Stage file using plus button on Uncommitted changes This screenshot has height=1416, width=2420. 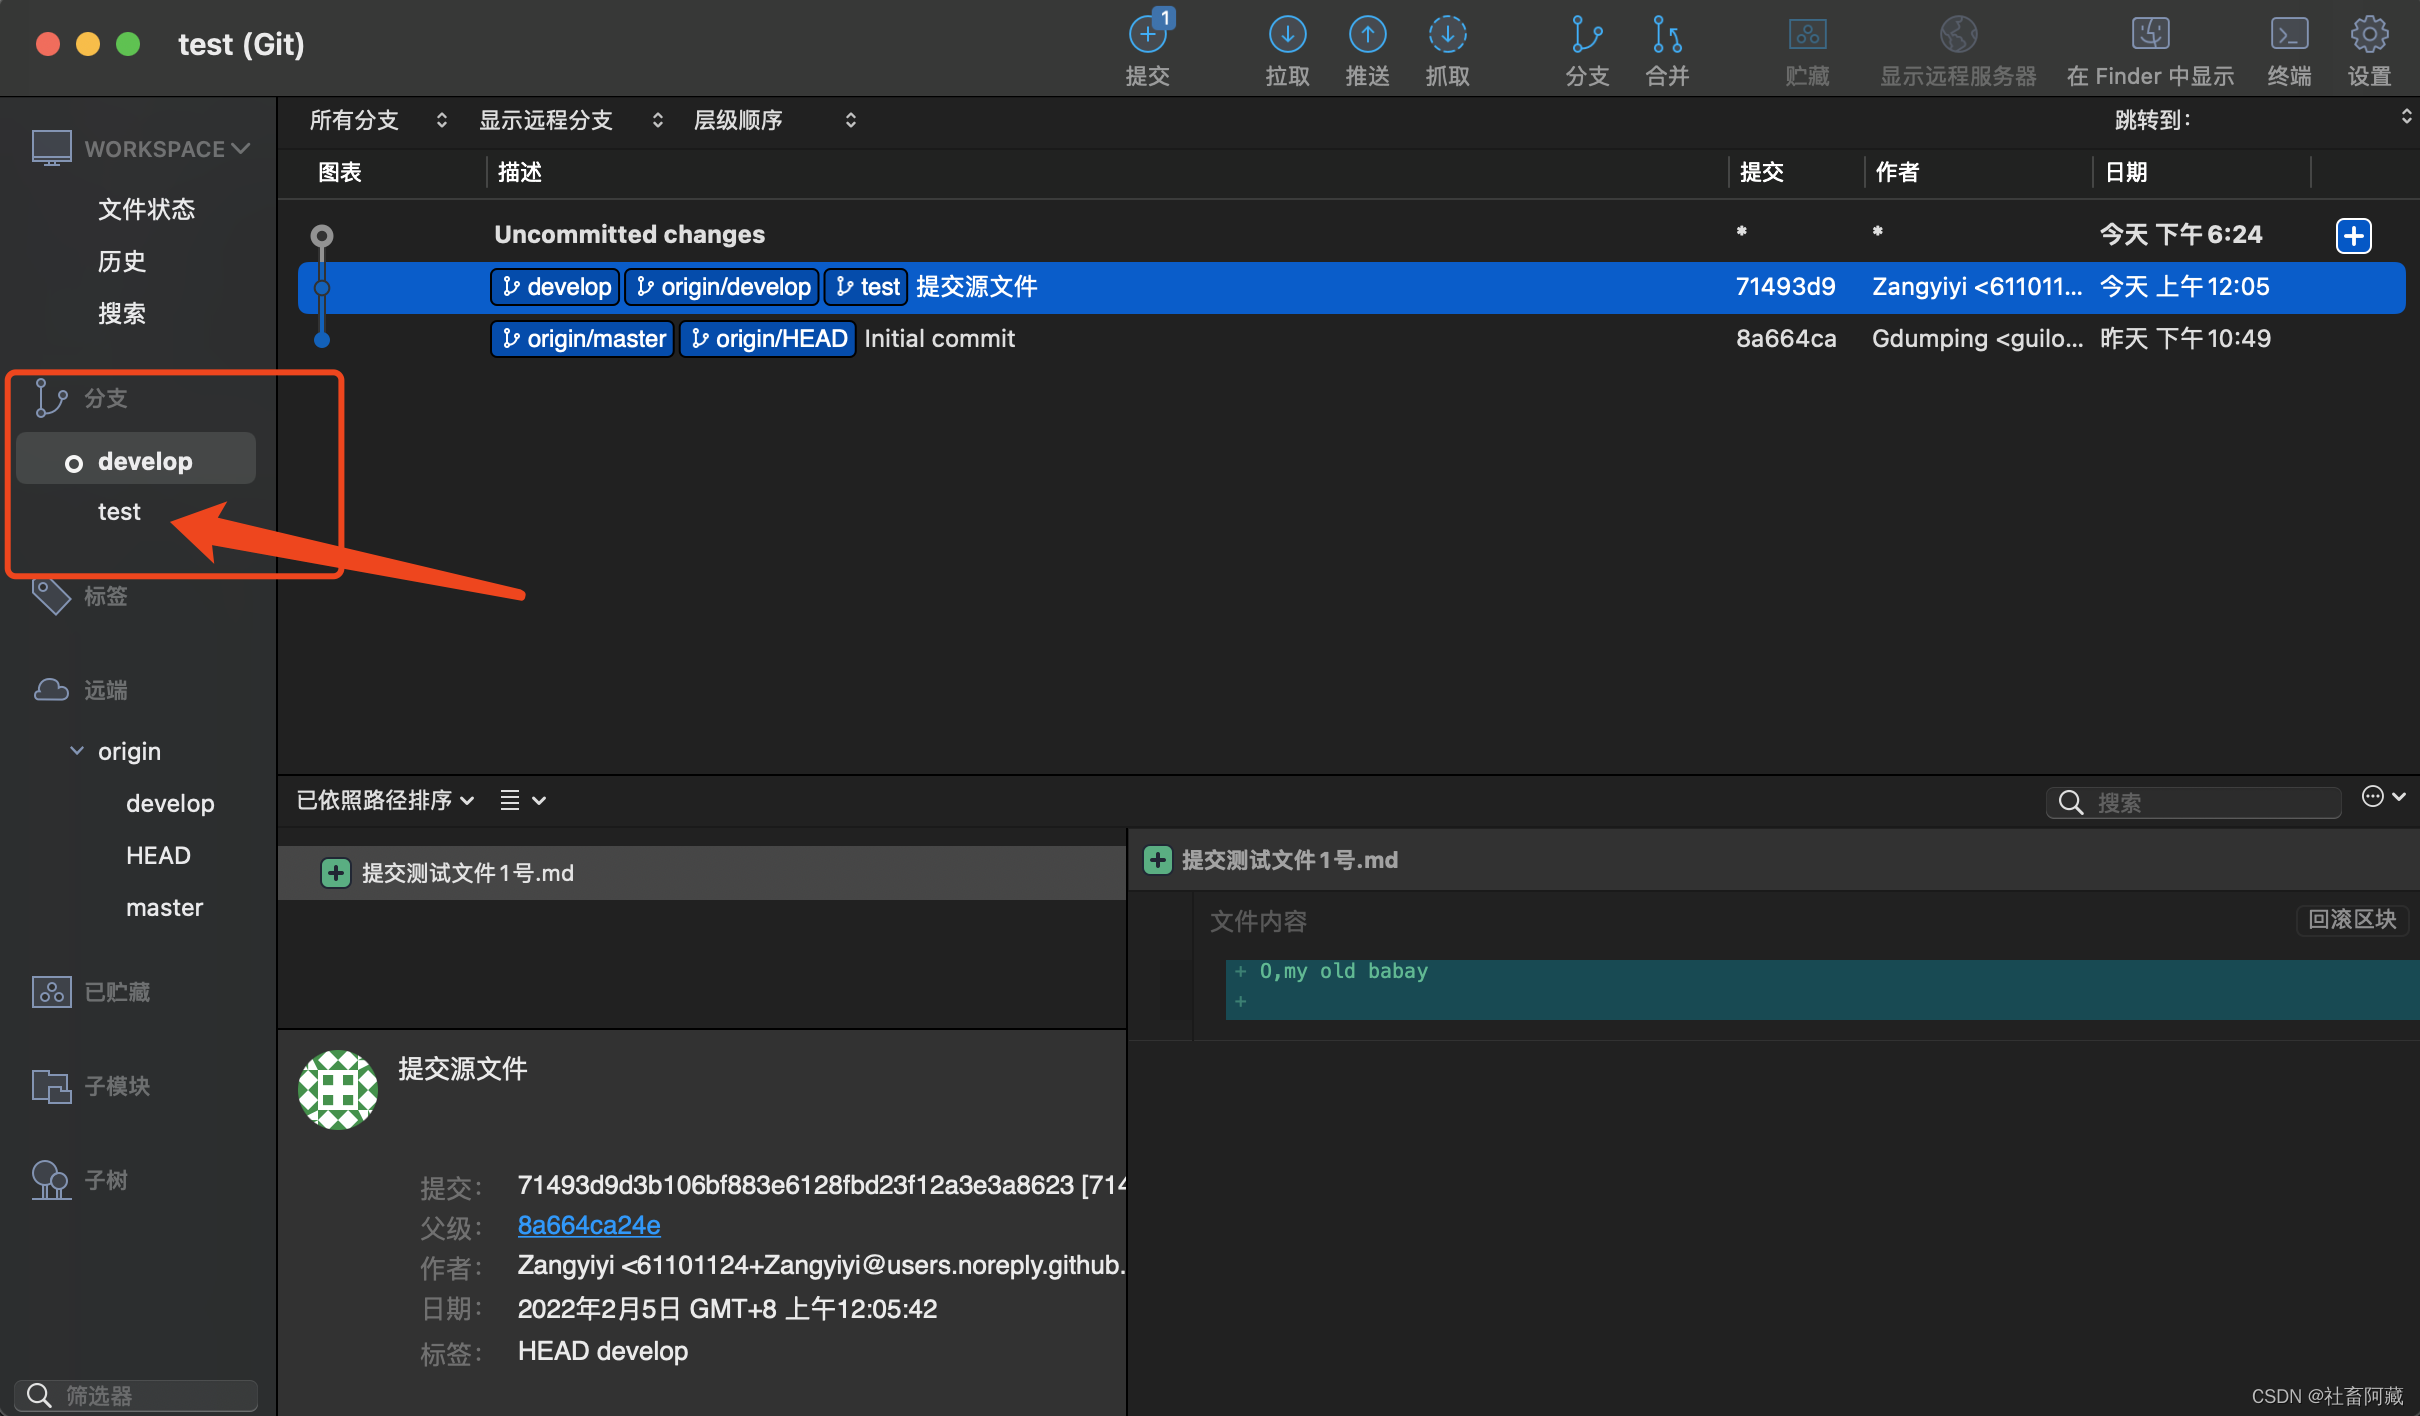click(2353, 236)
